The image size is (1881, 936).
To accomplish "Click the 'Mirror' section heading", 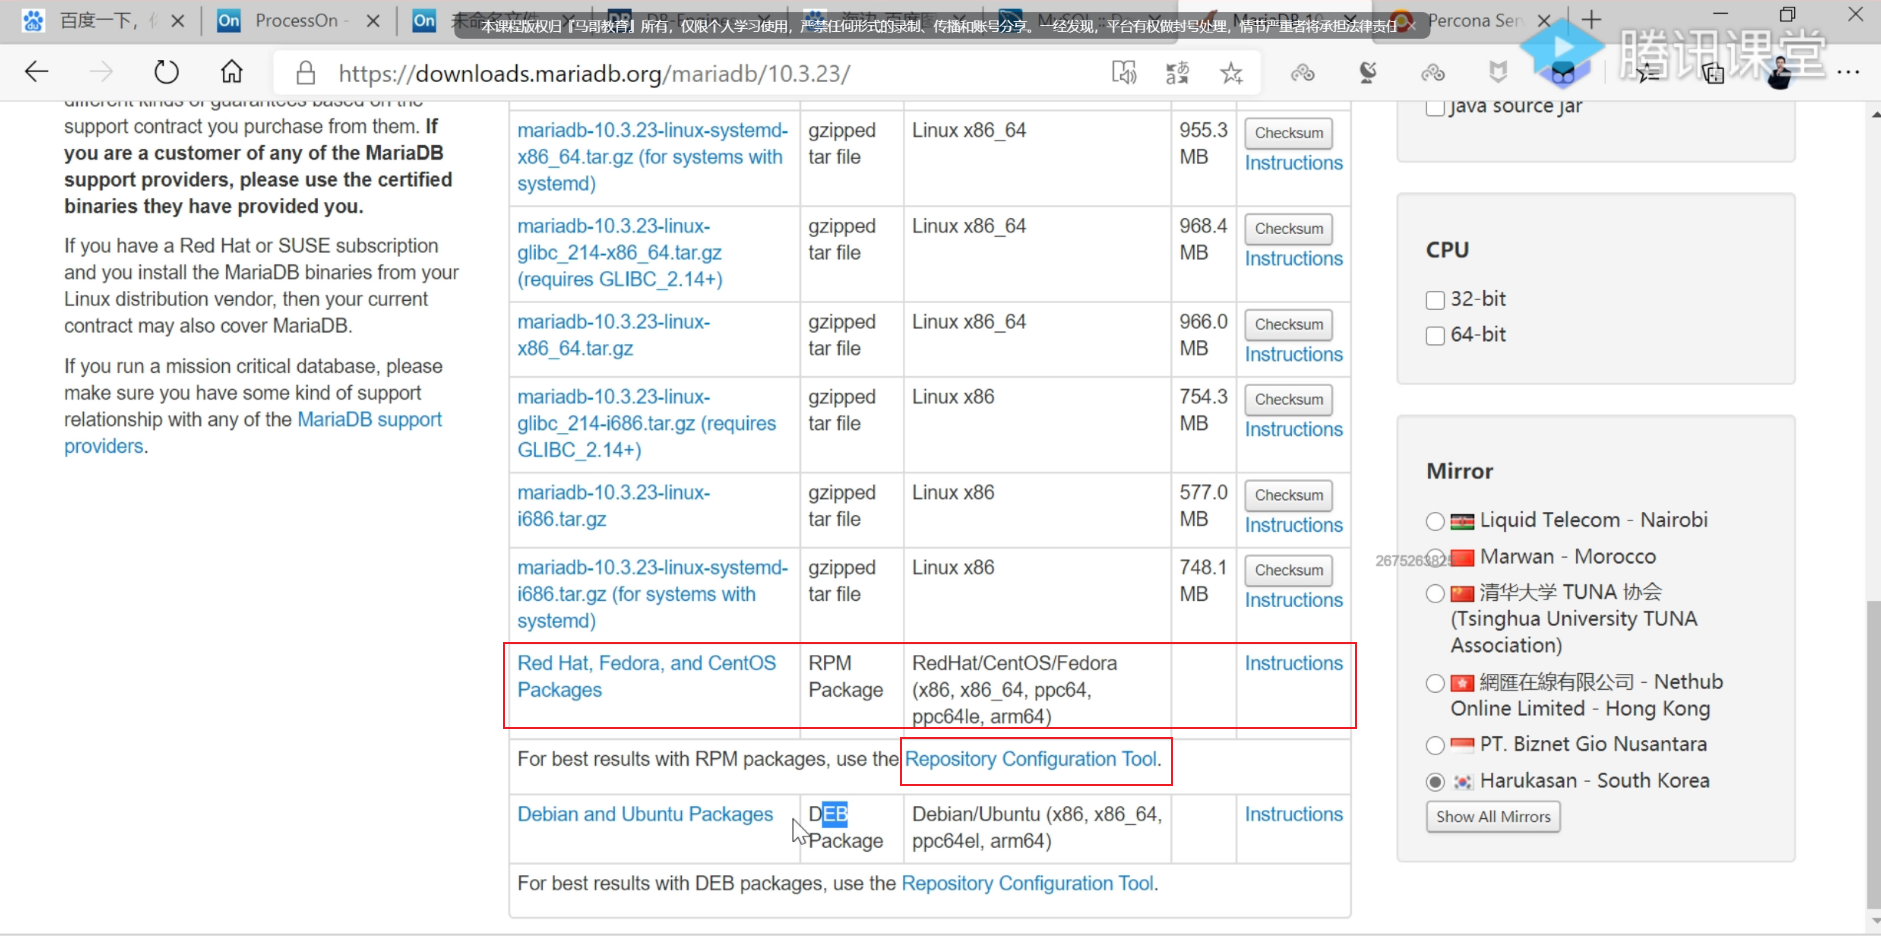I will (x=1459, y=472).
